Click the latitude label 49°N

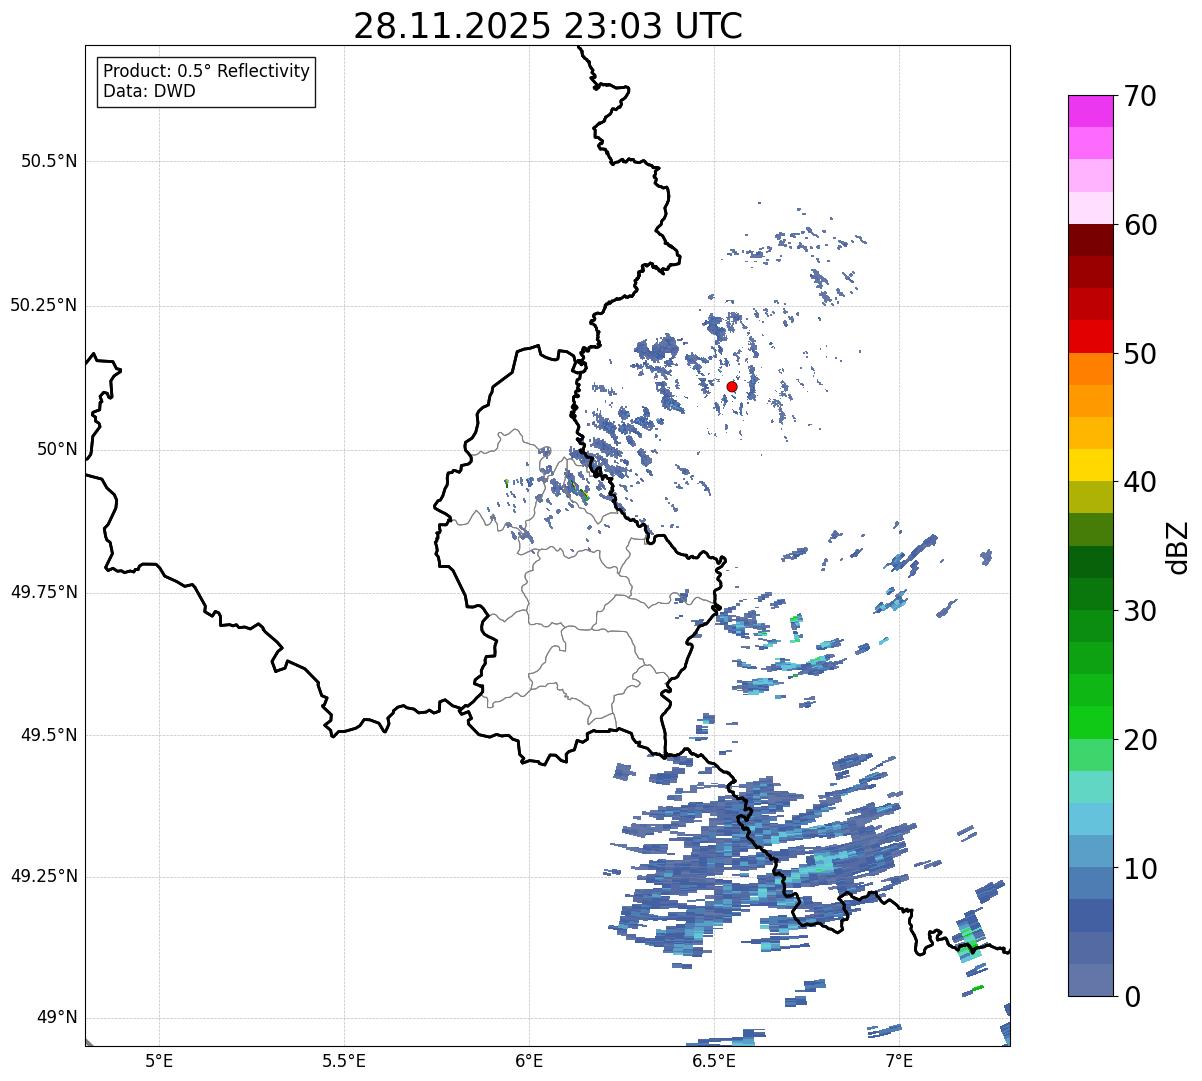[57, 1018]
